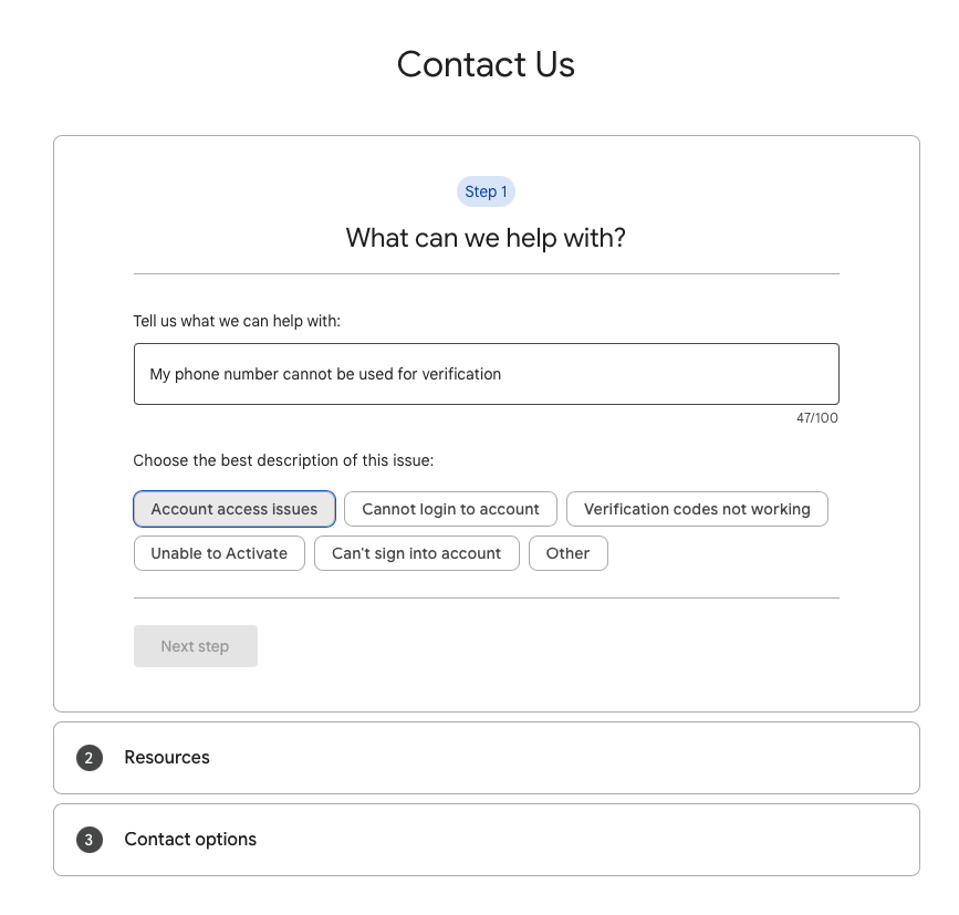The width and height of the screenshot is (959, 915).
Task: Click the Step 1 badge
Action: [x=486, y=192]
